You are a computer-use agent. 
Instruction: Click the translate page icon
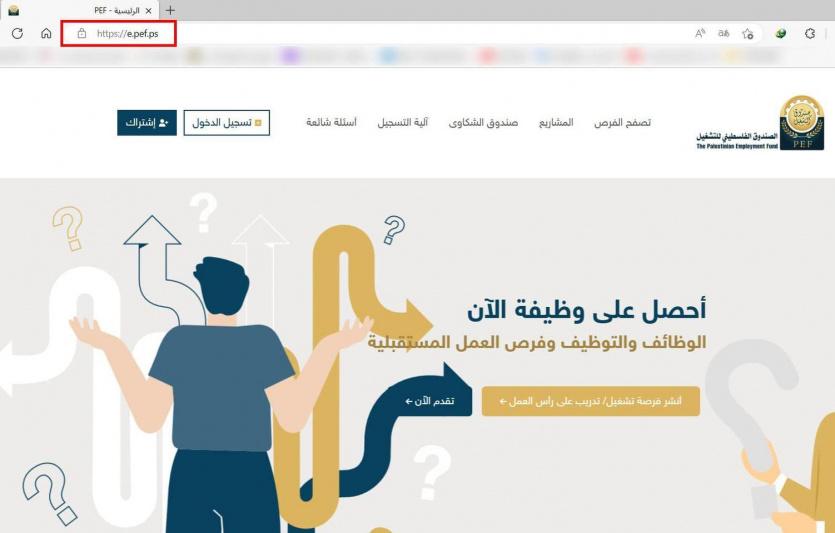click(x=723, y=34)
